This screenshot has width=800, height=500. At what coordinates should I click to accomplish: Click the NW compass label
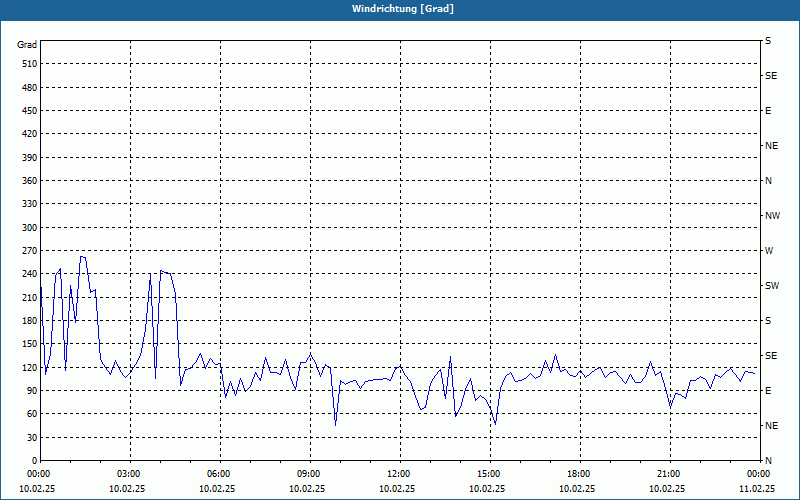click(772, 216)
